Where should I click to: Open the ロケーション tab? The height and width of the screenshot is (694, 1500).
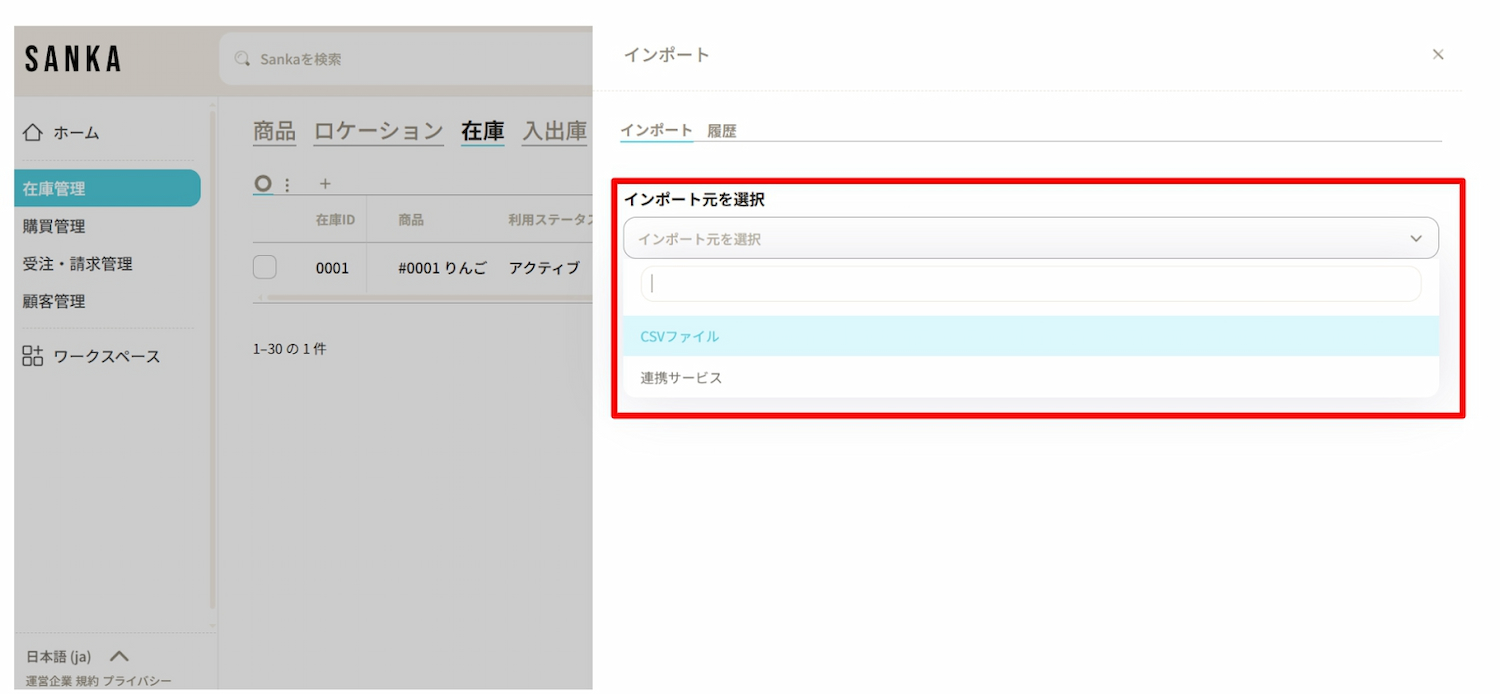point(378,131)
